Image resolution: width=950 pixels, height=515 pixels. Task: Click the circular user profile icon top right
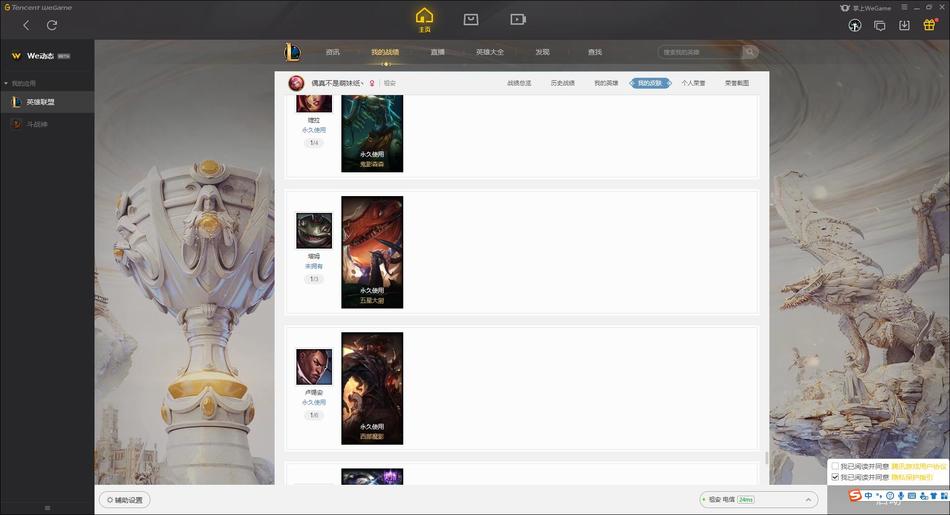pos(855,25)
